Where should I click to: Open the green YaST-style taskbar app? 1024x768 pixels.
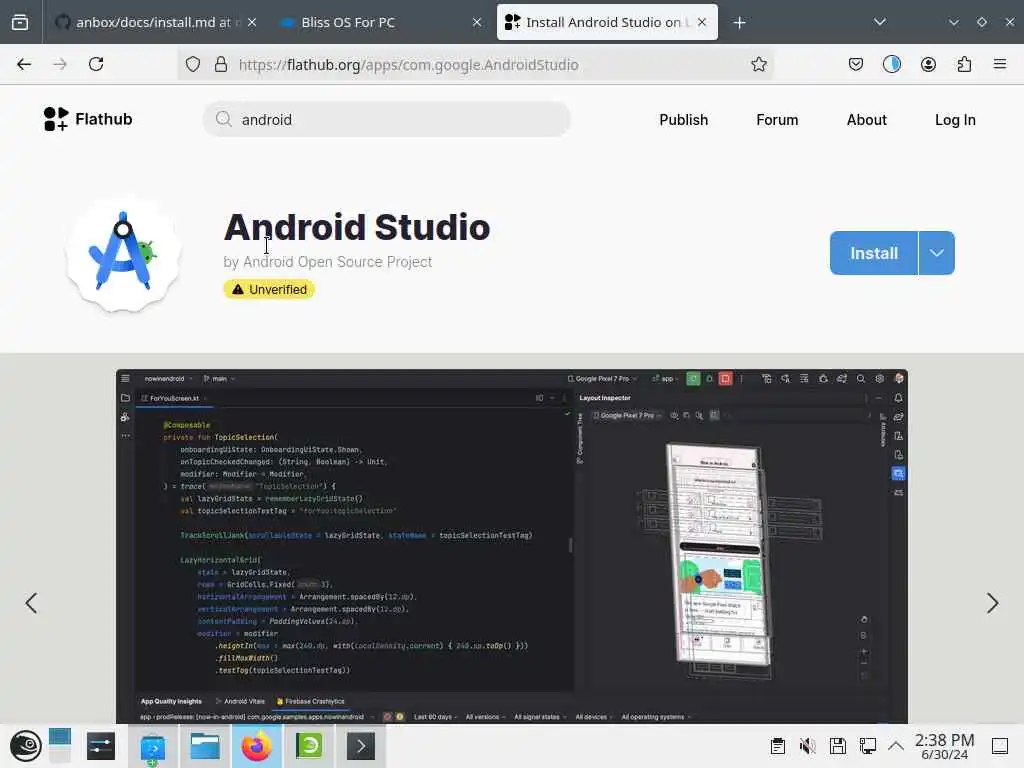309,746
